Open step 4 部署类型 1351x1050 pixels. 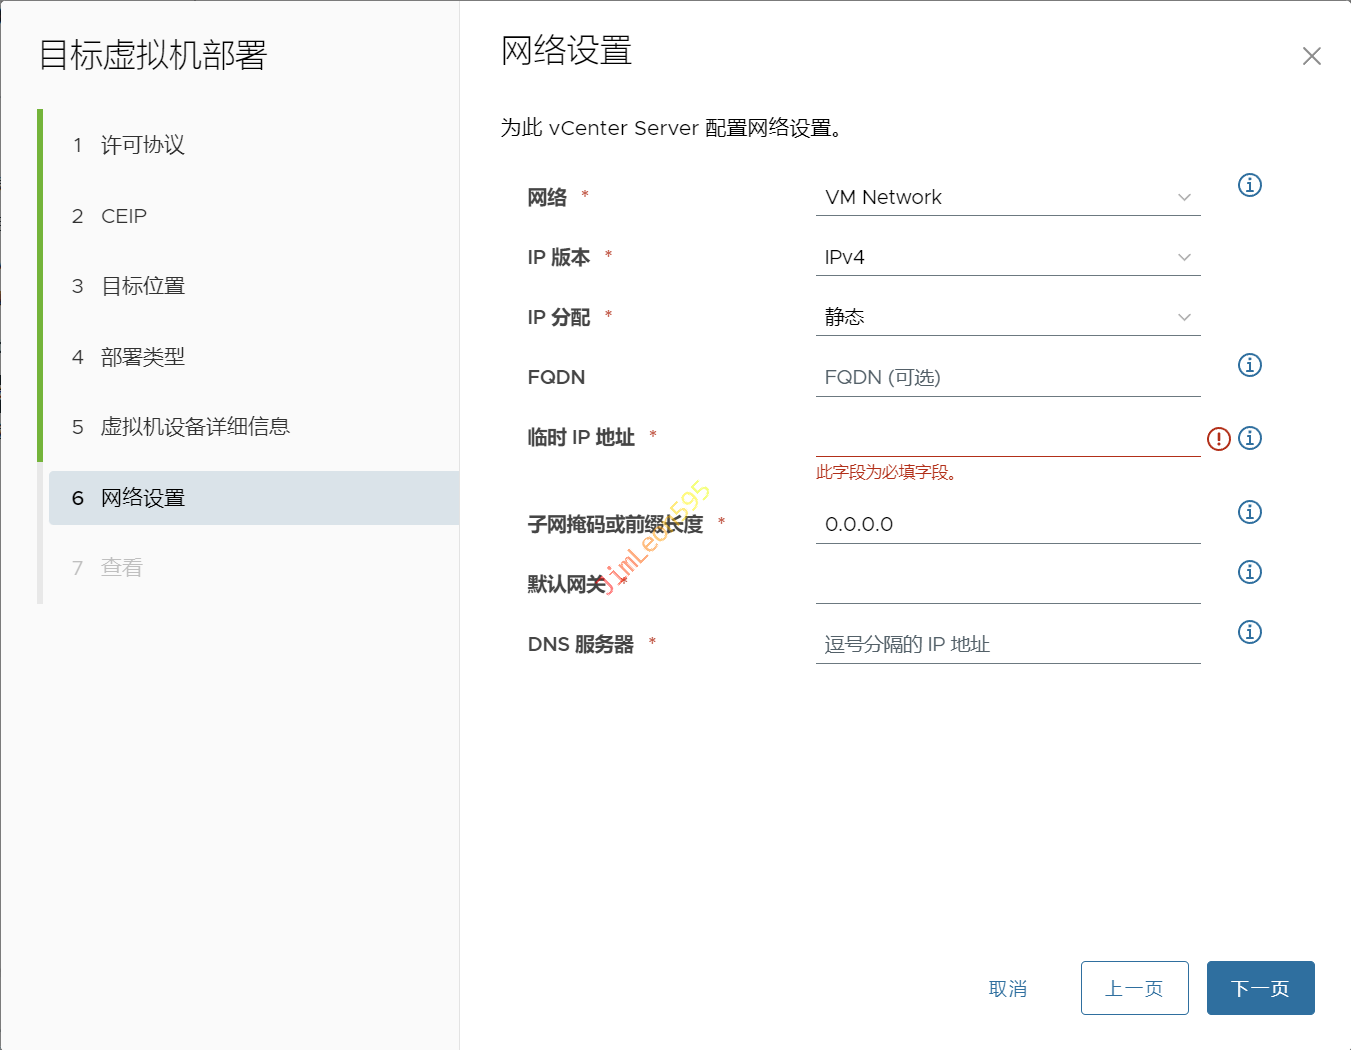tap(142, 357)
